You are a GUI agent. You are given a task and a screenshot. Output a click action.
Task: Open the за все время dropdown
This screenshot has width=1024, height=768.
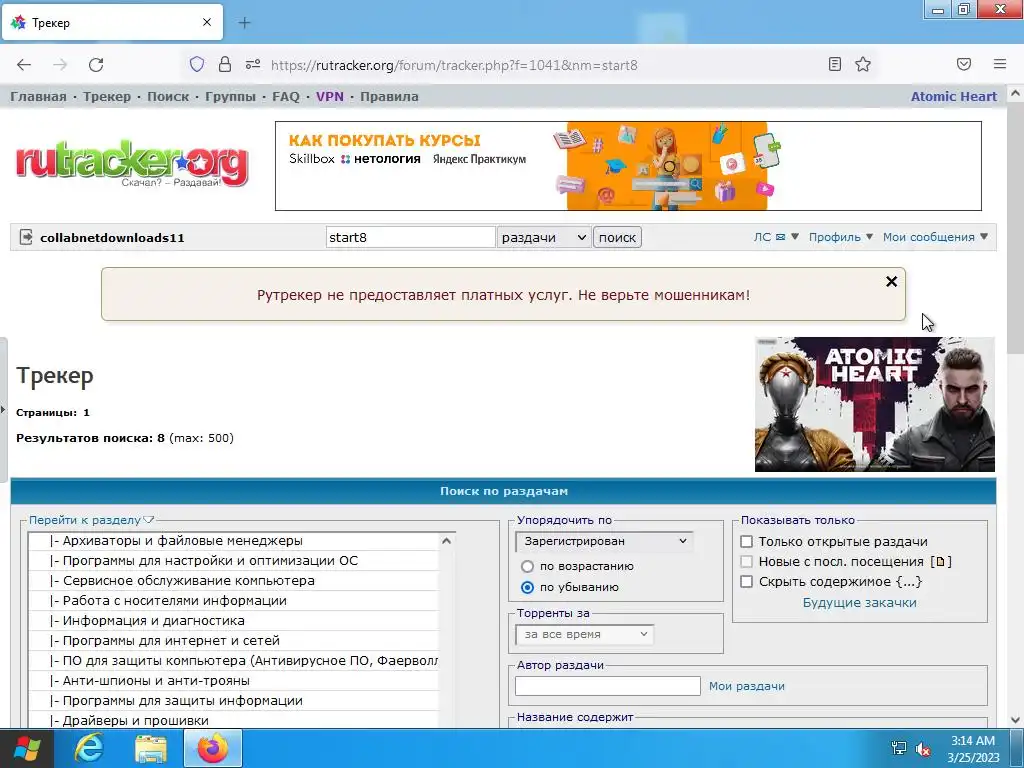pyautogui.click(x=584, y=634)
